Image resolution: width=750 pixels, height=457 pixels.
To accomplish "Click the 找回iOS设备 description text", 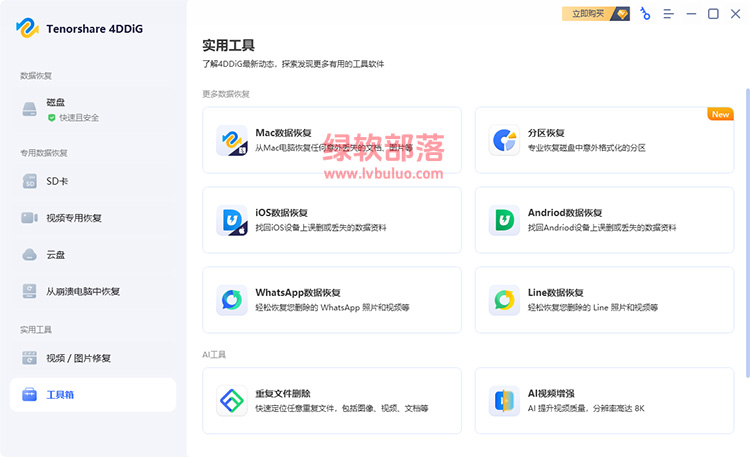I will tap(320, 228).
